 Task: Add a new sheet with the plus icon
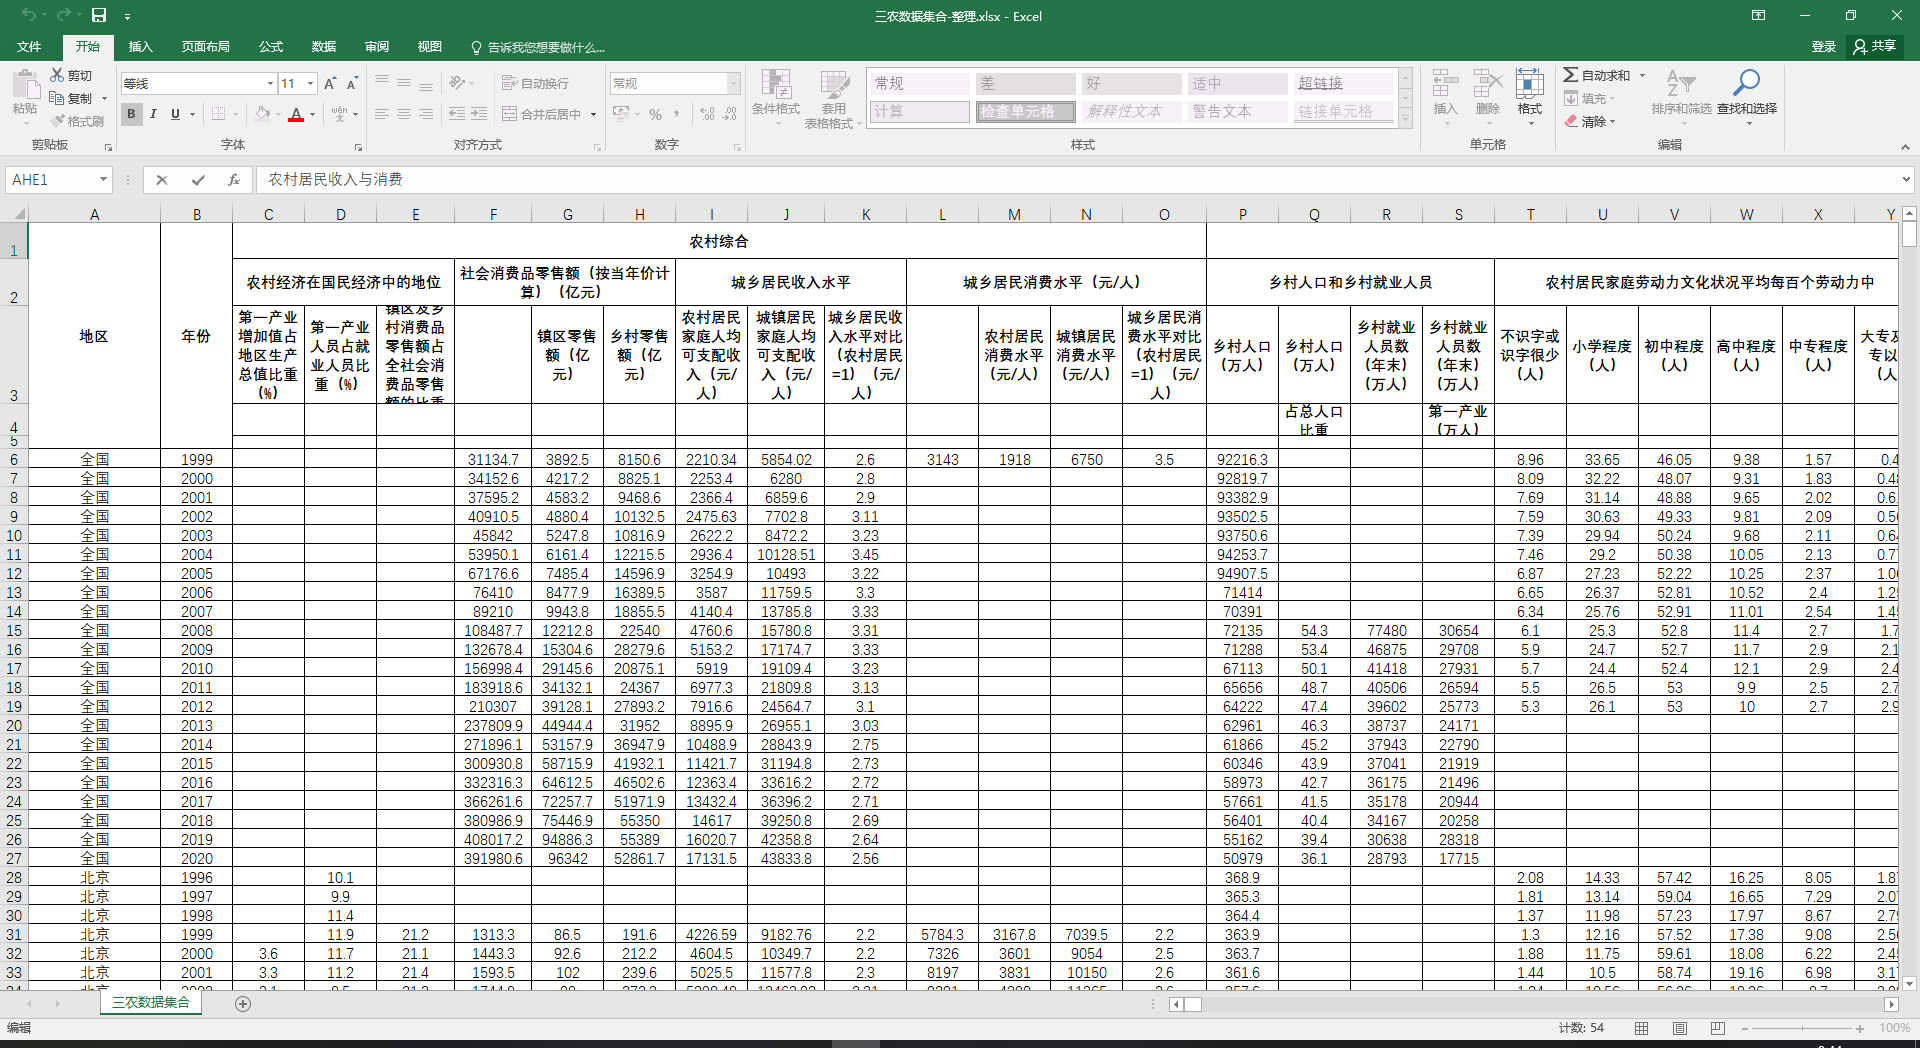[243, 1003]
